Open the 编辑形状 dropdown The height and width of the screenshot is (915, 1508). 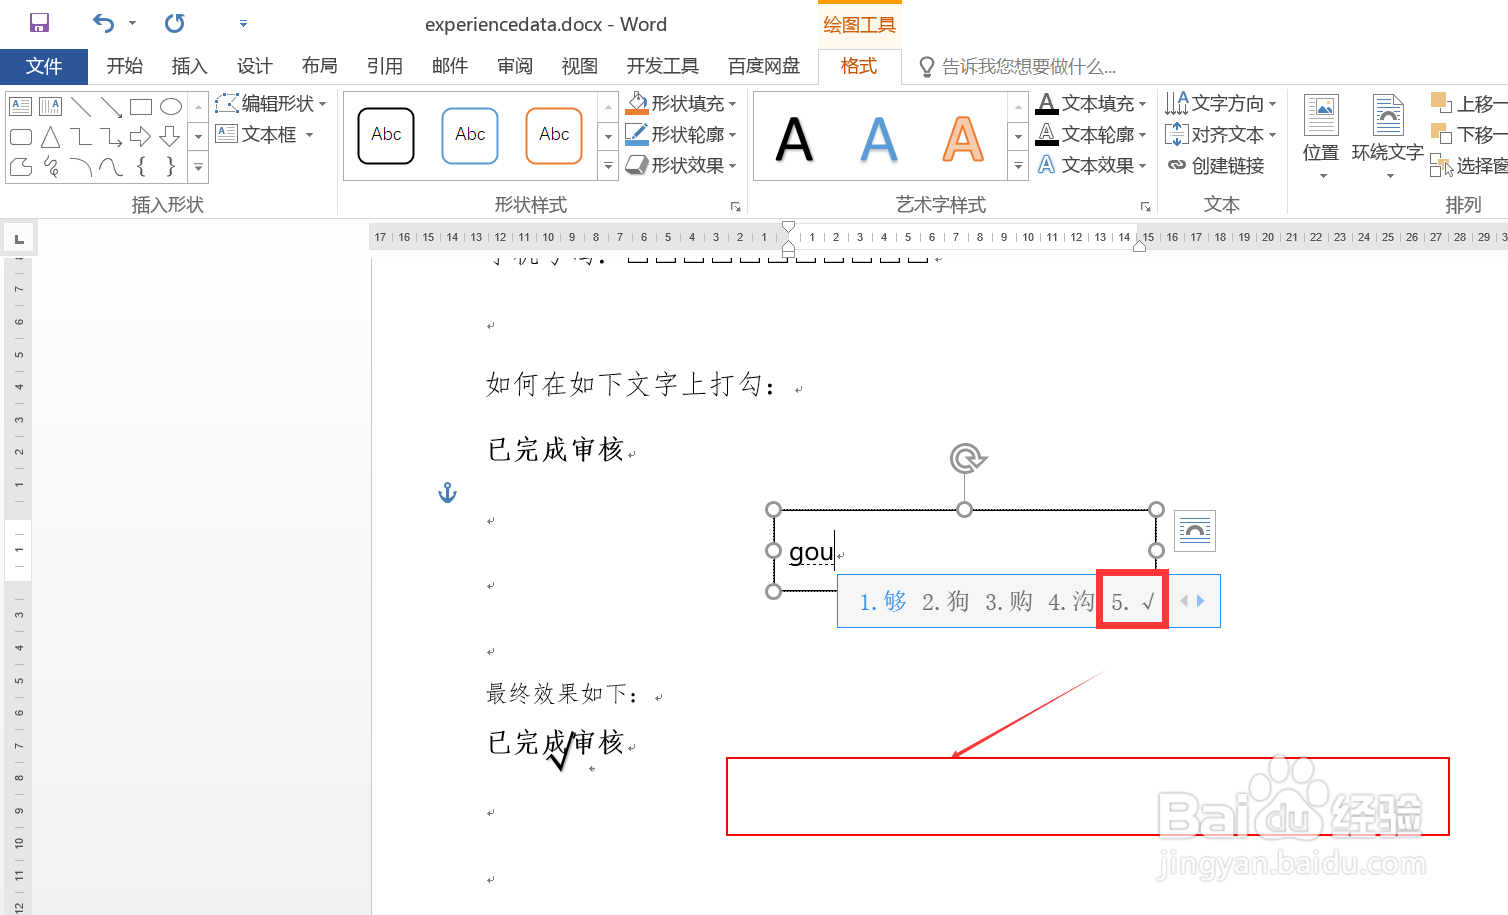[x=271, y=103]
